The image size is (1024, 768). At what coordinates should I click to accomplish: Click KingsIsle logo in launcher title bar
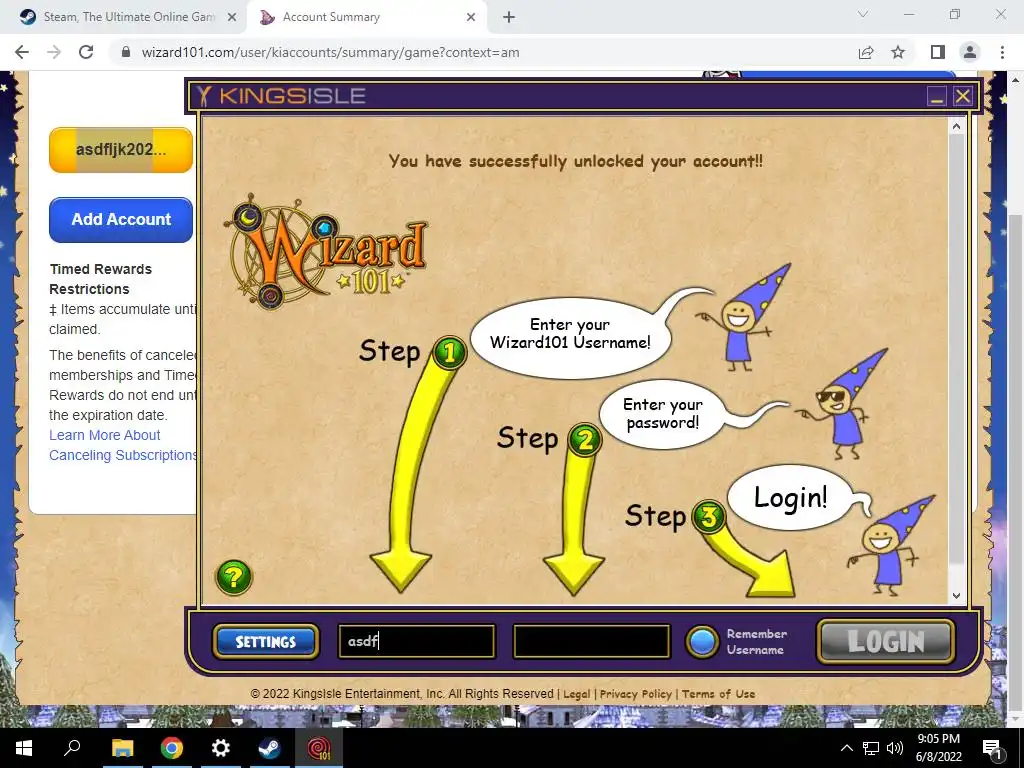pyautogui.click(x=281, y=96)
